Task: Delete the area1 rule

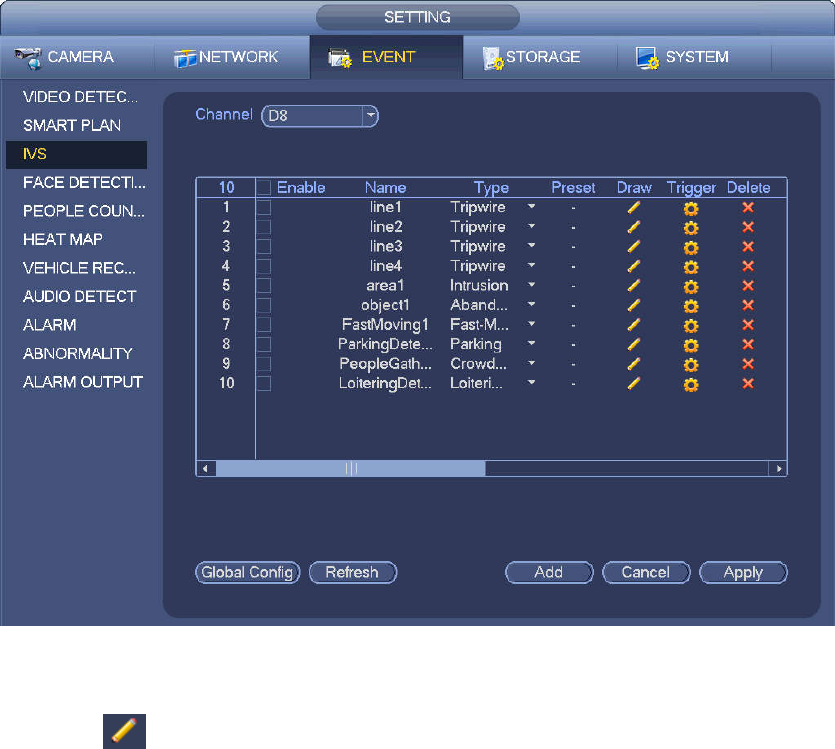Action: point(748,286)
